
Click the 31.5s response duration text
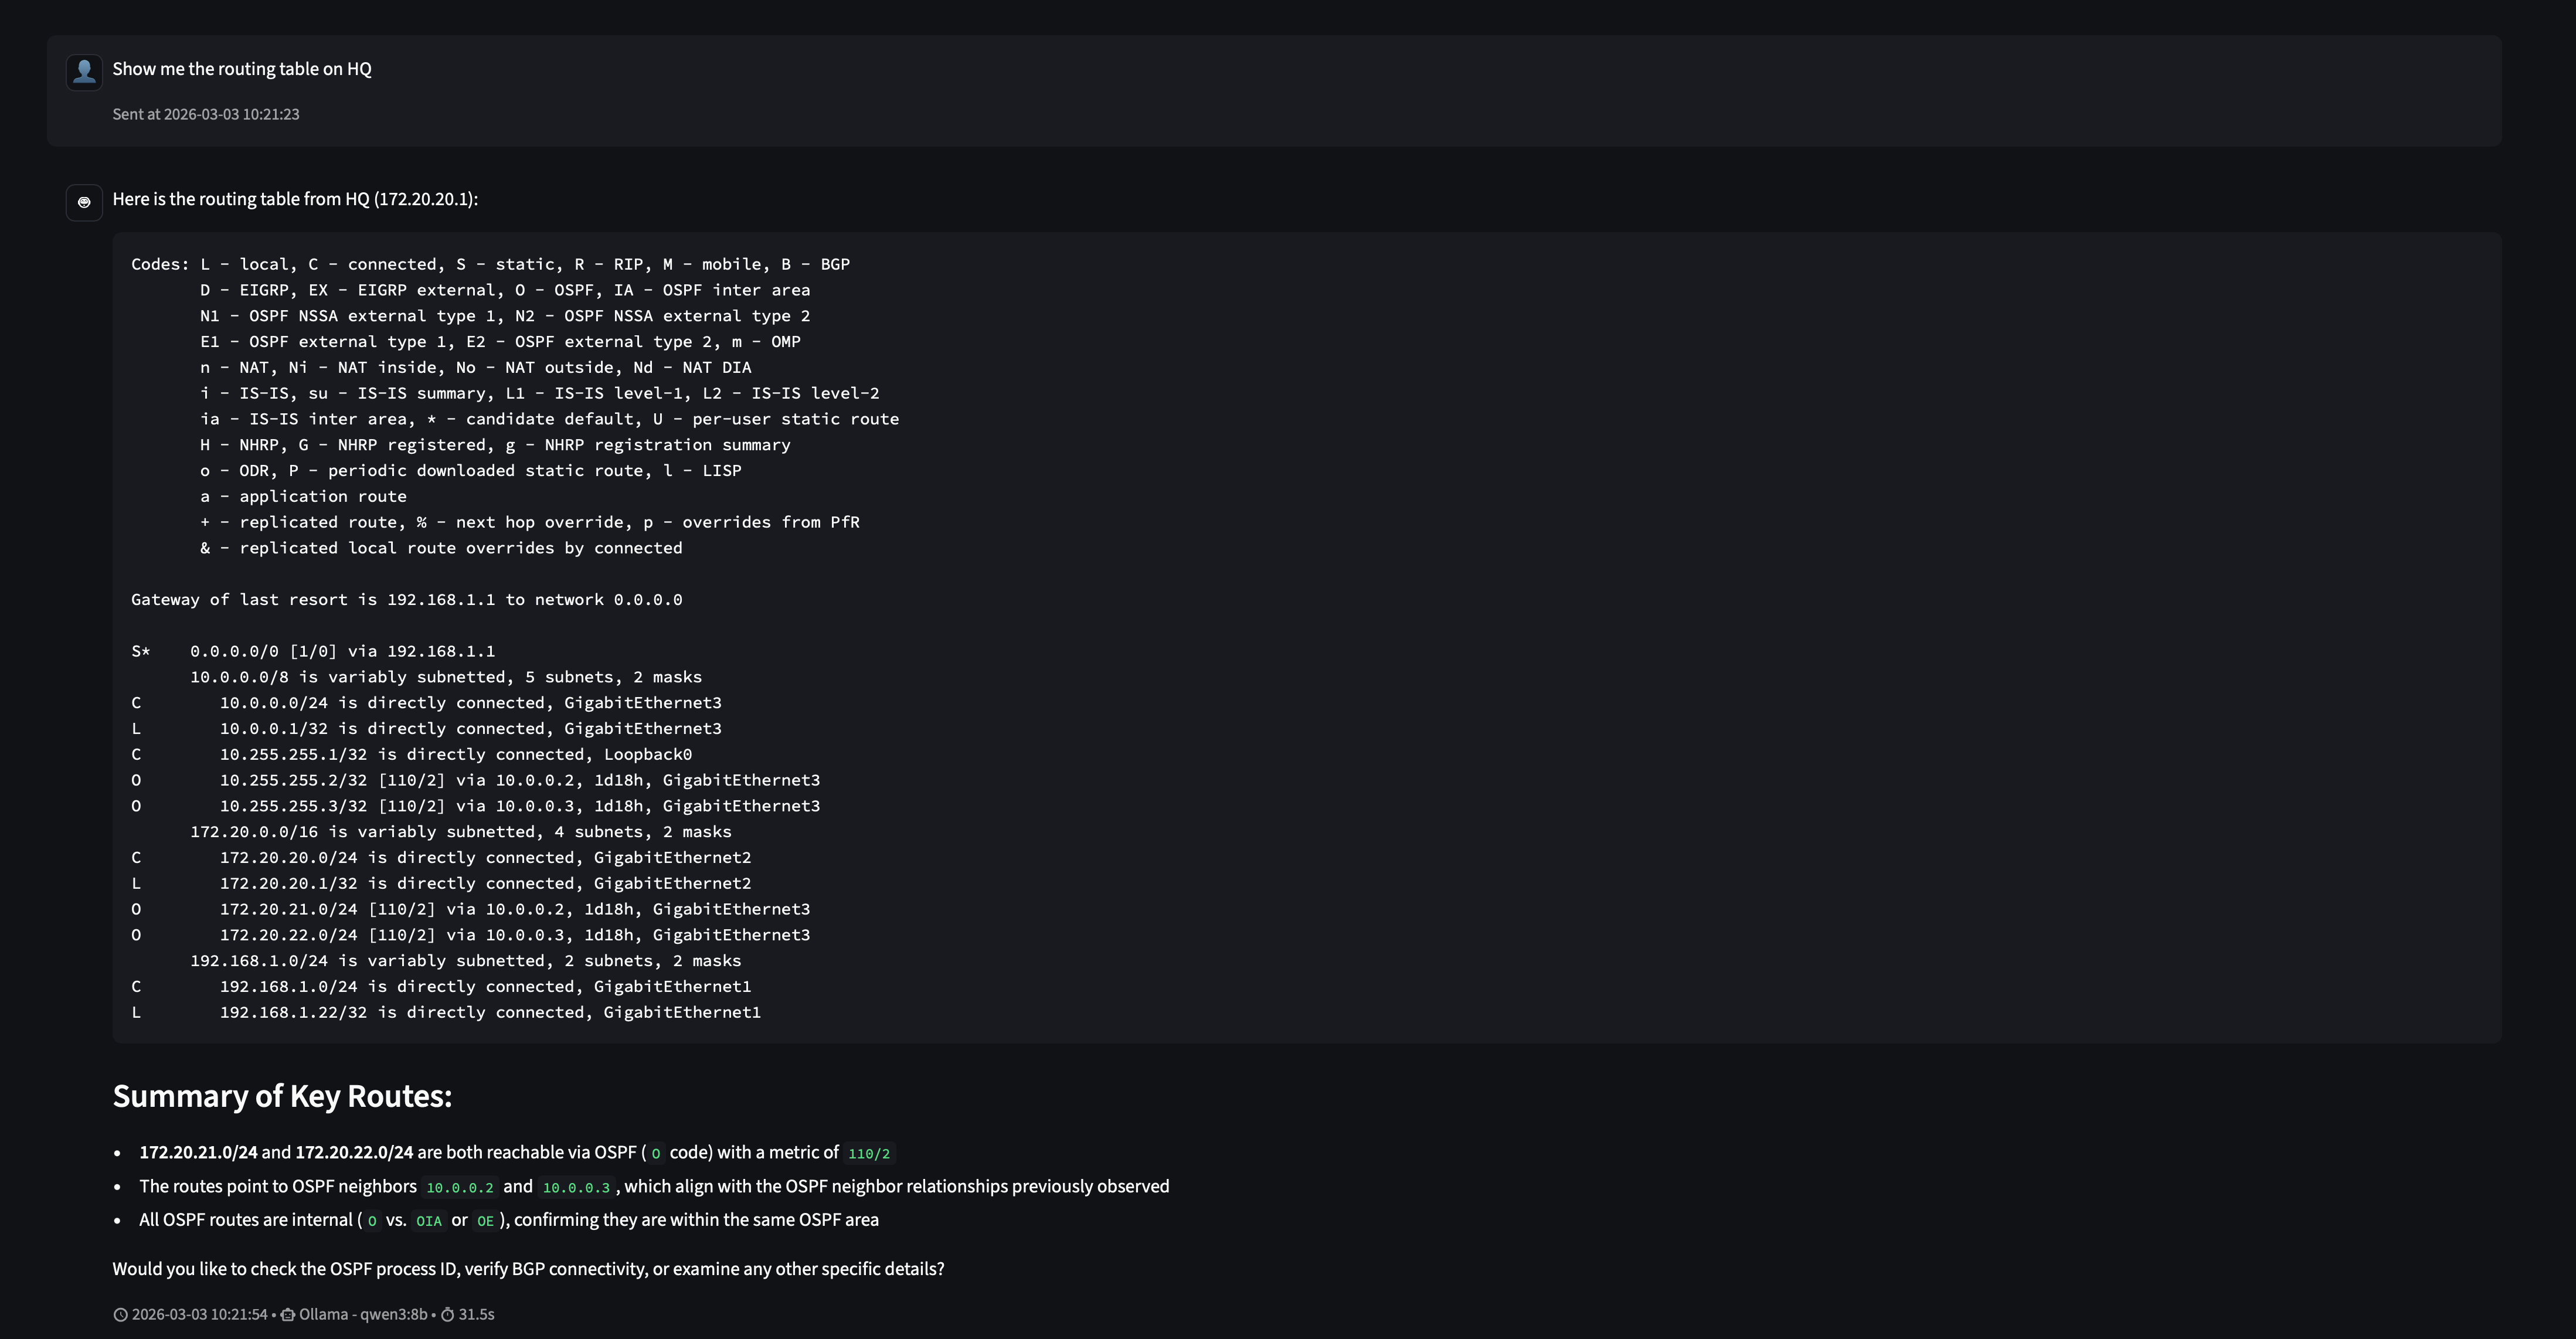(x=476, y=1315)
